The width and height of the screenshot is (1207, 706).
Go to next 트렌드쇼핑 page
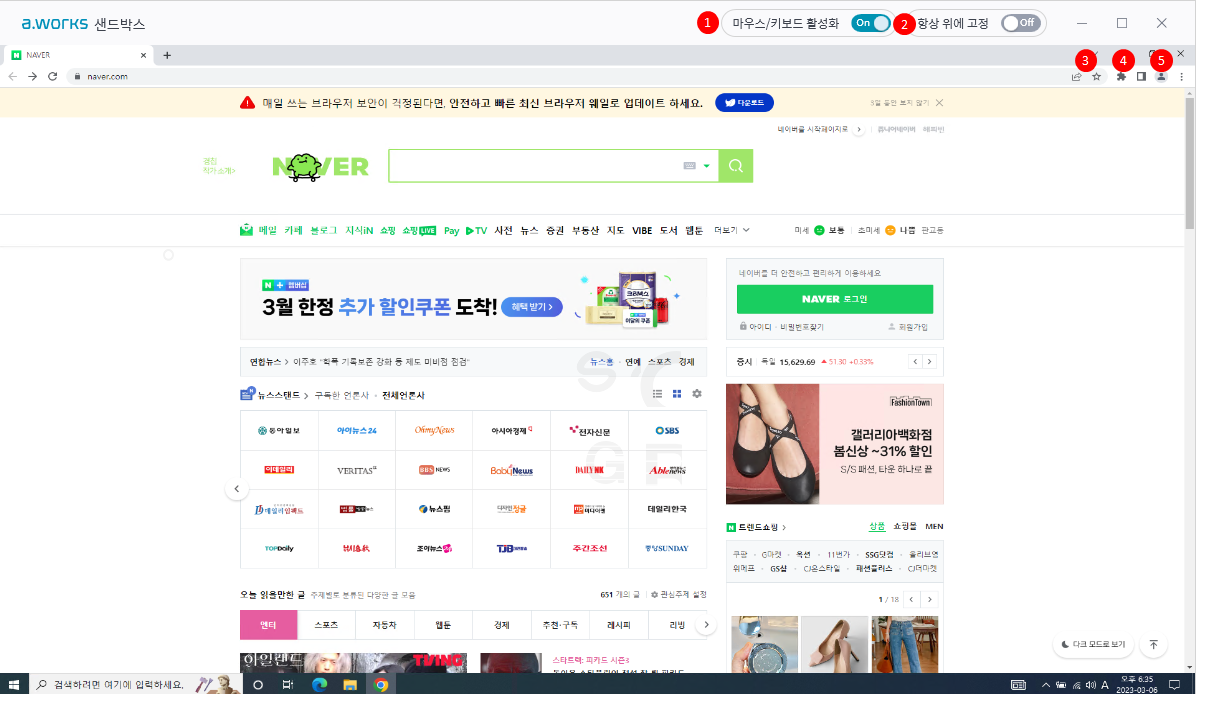[930, 599]
